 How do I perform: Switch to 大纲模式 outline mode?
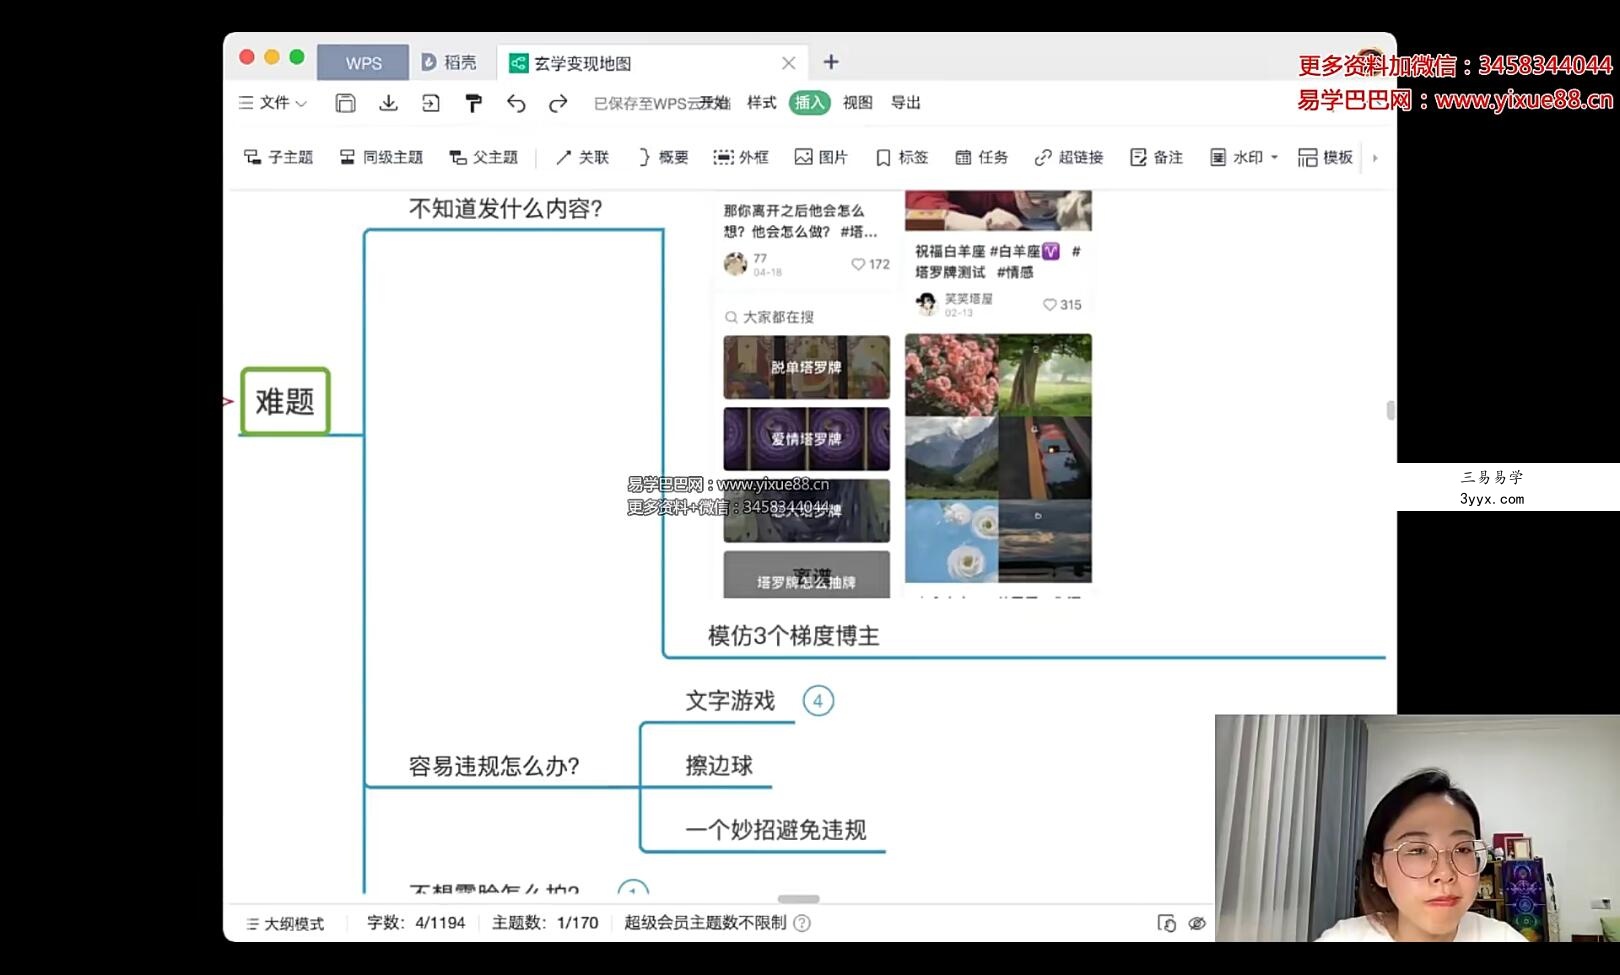(285, 923)
